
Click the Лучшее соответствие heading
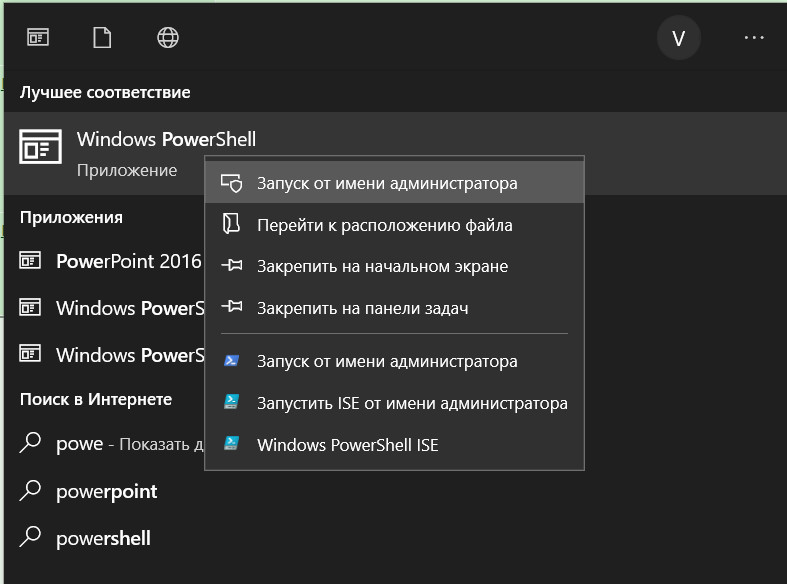point(105,92)
